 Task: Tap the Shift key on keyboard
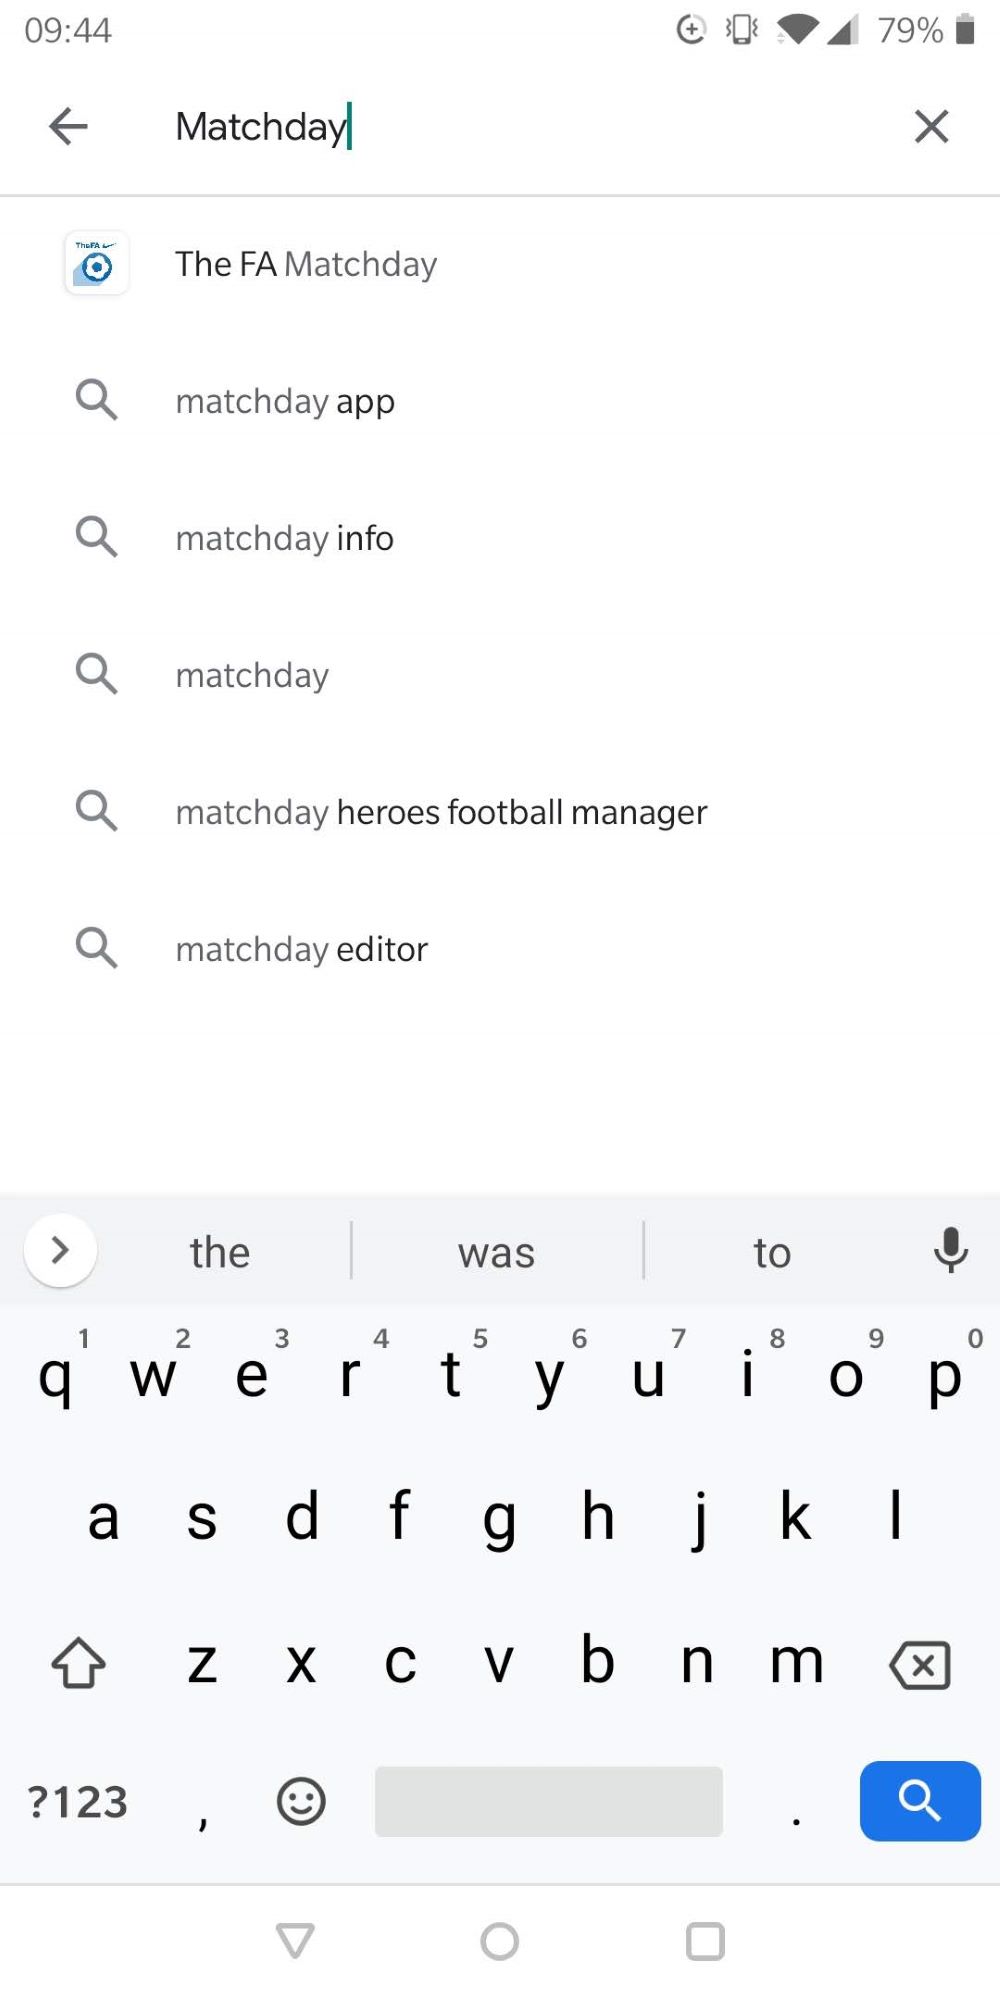click(x=79, y=1664)
